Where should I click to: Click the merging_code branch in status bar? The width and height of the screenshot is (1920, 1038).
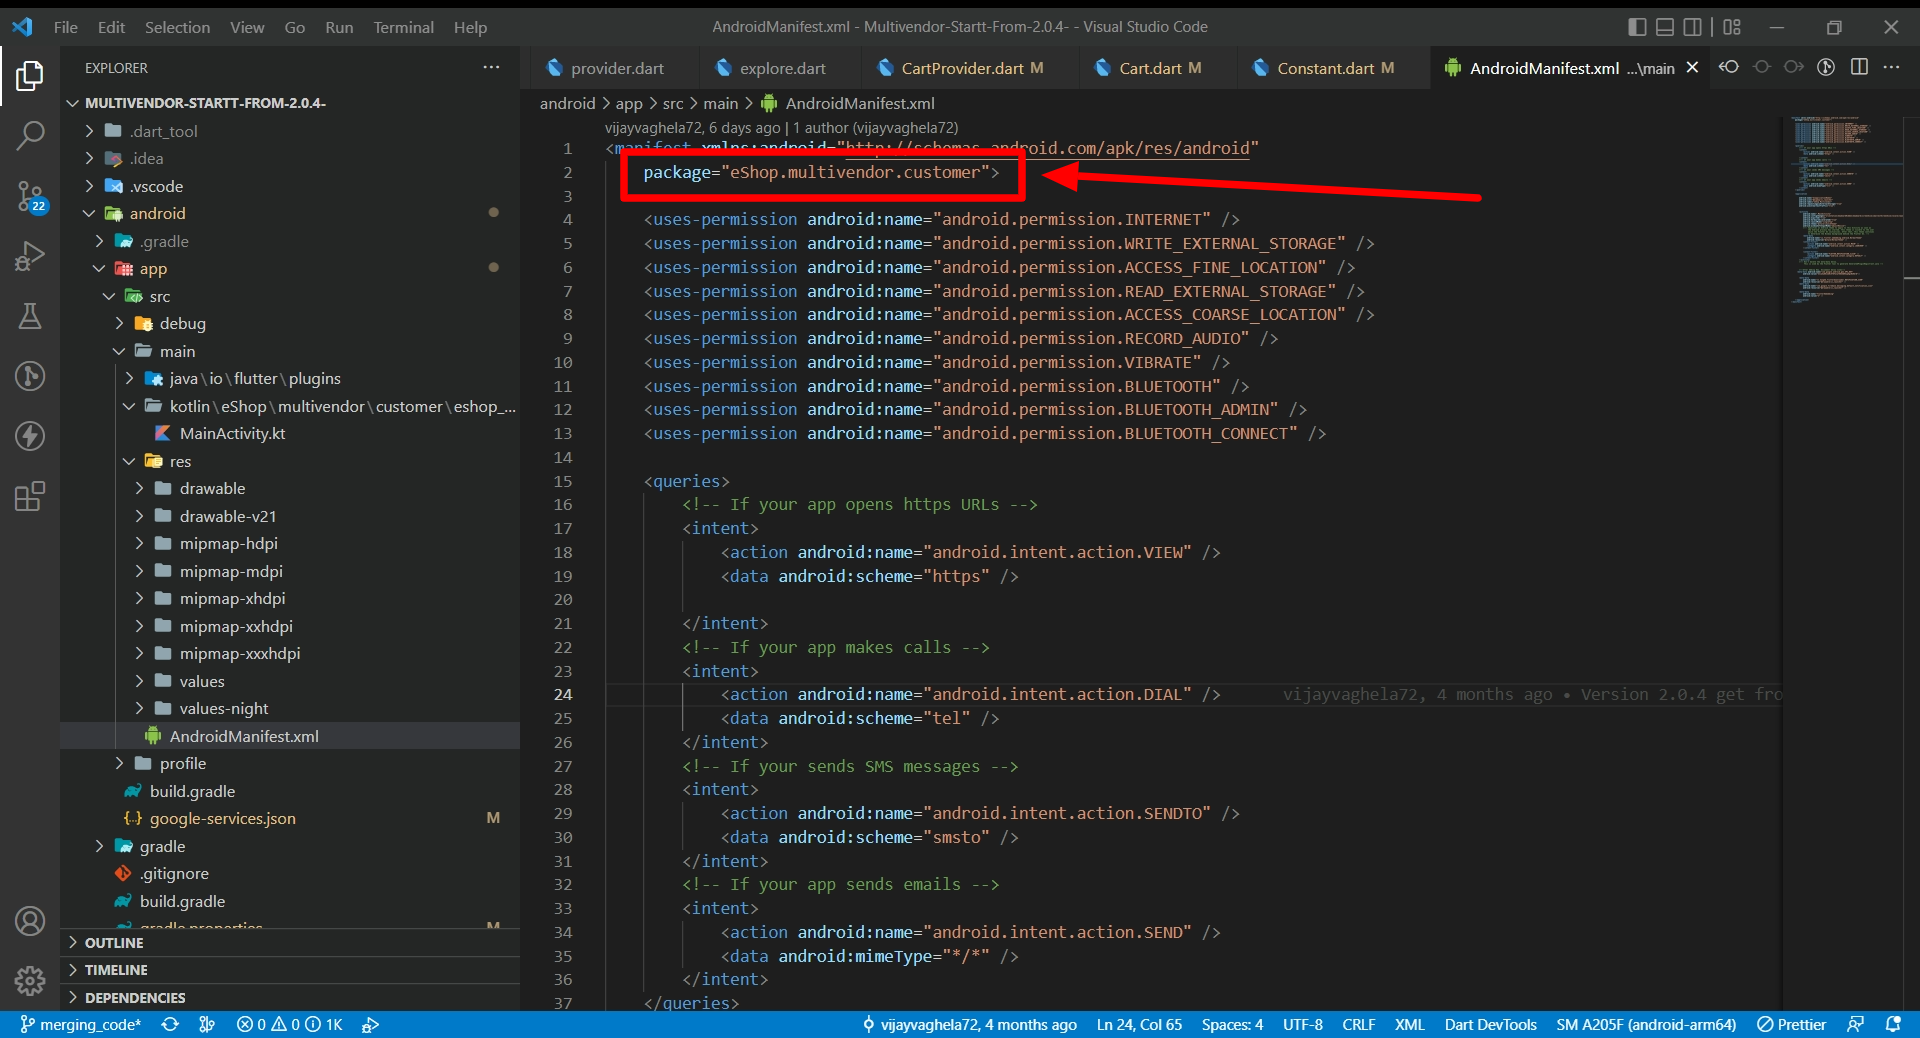(x=81, y=1024)
